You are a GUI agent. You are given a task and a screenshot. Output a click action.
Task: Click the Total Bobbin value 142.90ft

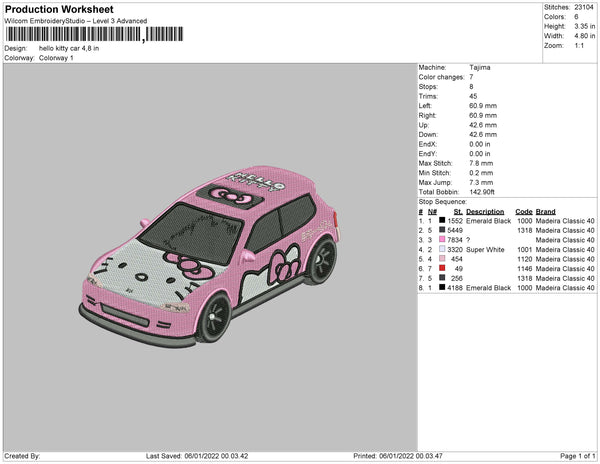pos(482,192)
